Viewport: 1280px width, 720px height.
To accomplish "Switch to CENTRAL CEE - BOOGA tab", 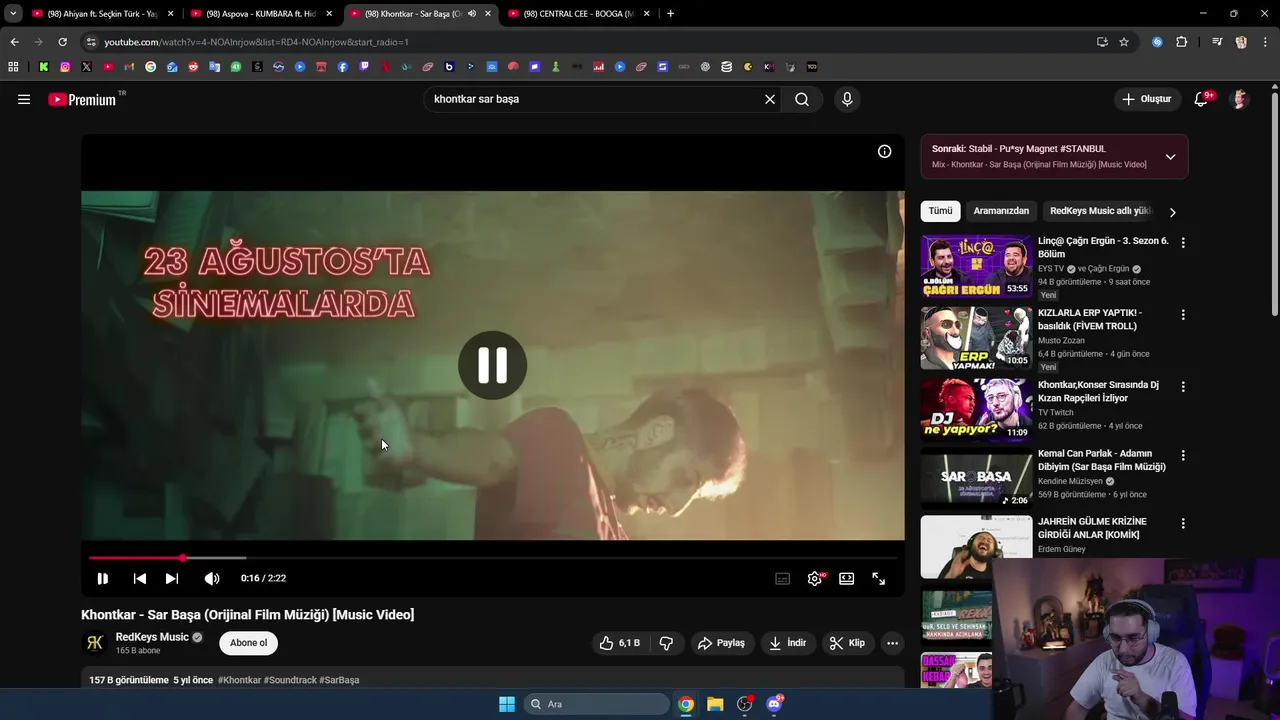I will [x=579, y=14].
